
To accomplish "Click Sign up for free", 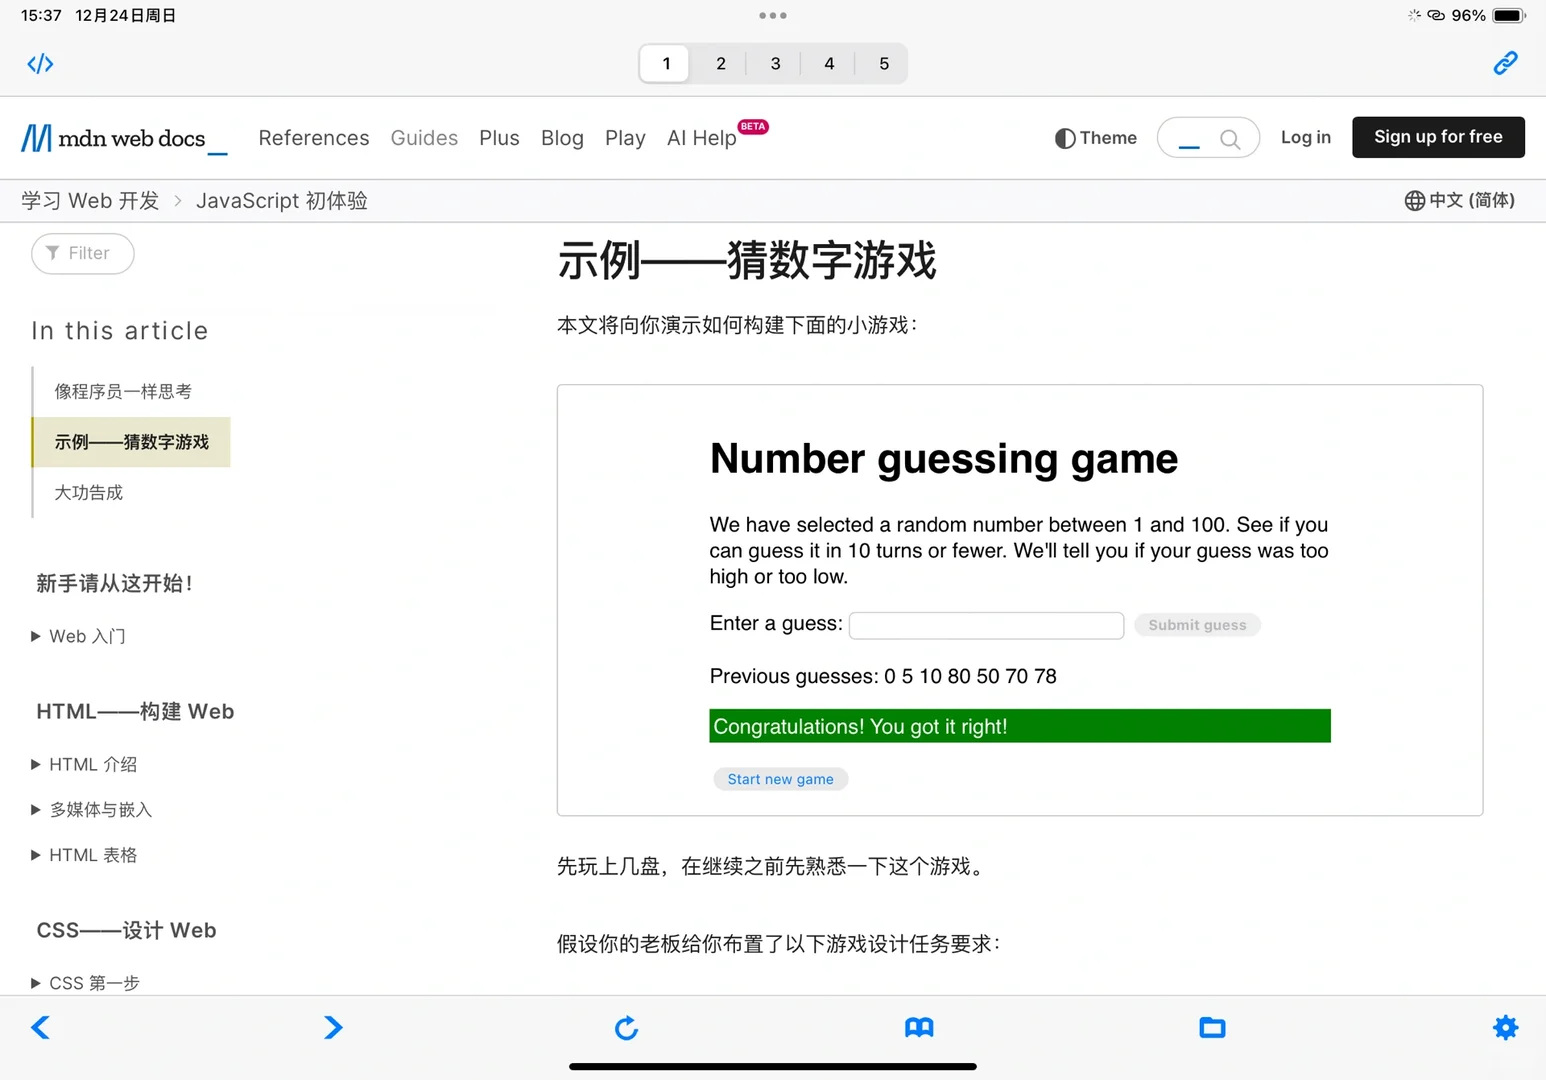I will click(x=1438, y=137).
